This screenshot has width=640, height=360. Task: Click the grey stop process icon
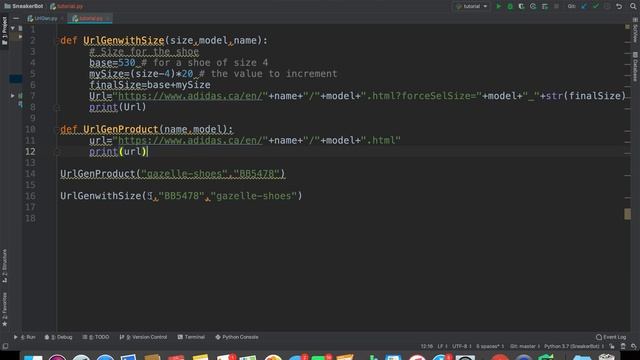556,7
